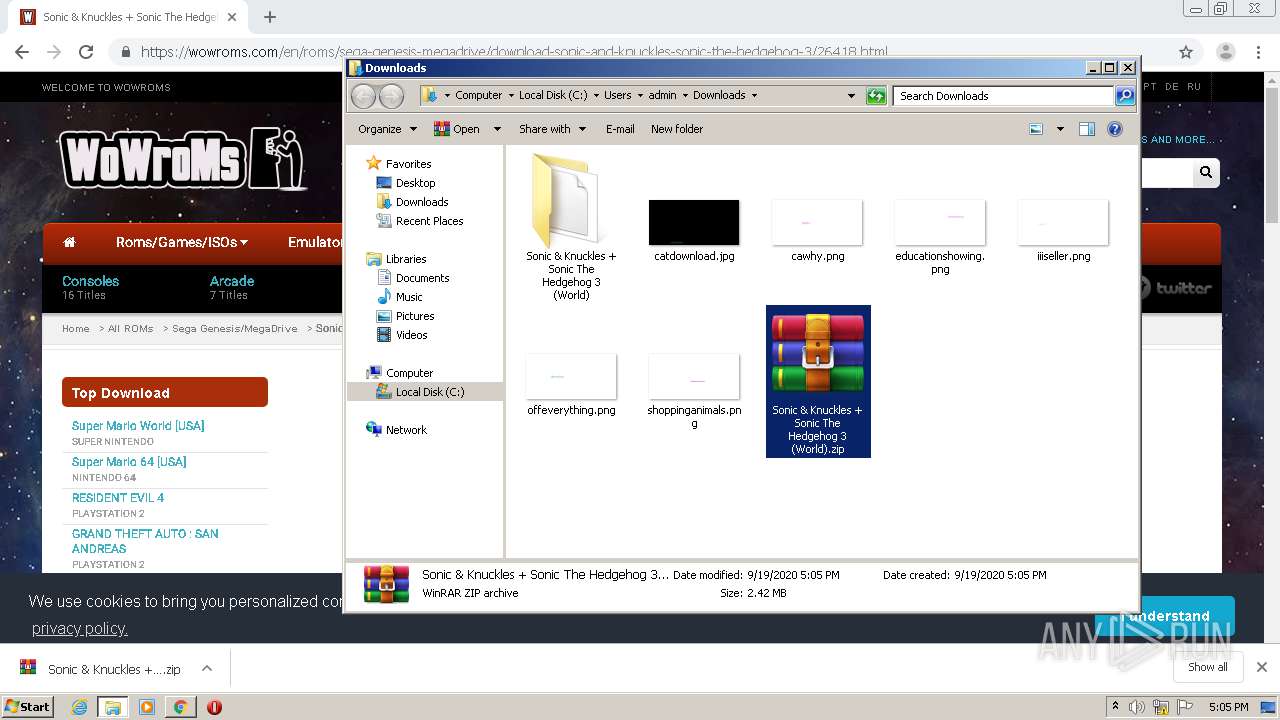
Task: Open Roms/Games/ISOs menu on website
Action: 182,242
